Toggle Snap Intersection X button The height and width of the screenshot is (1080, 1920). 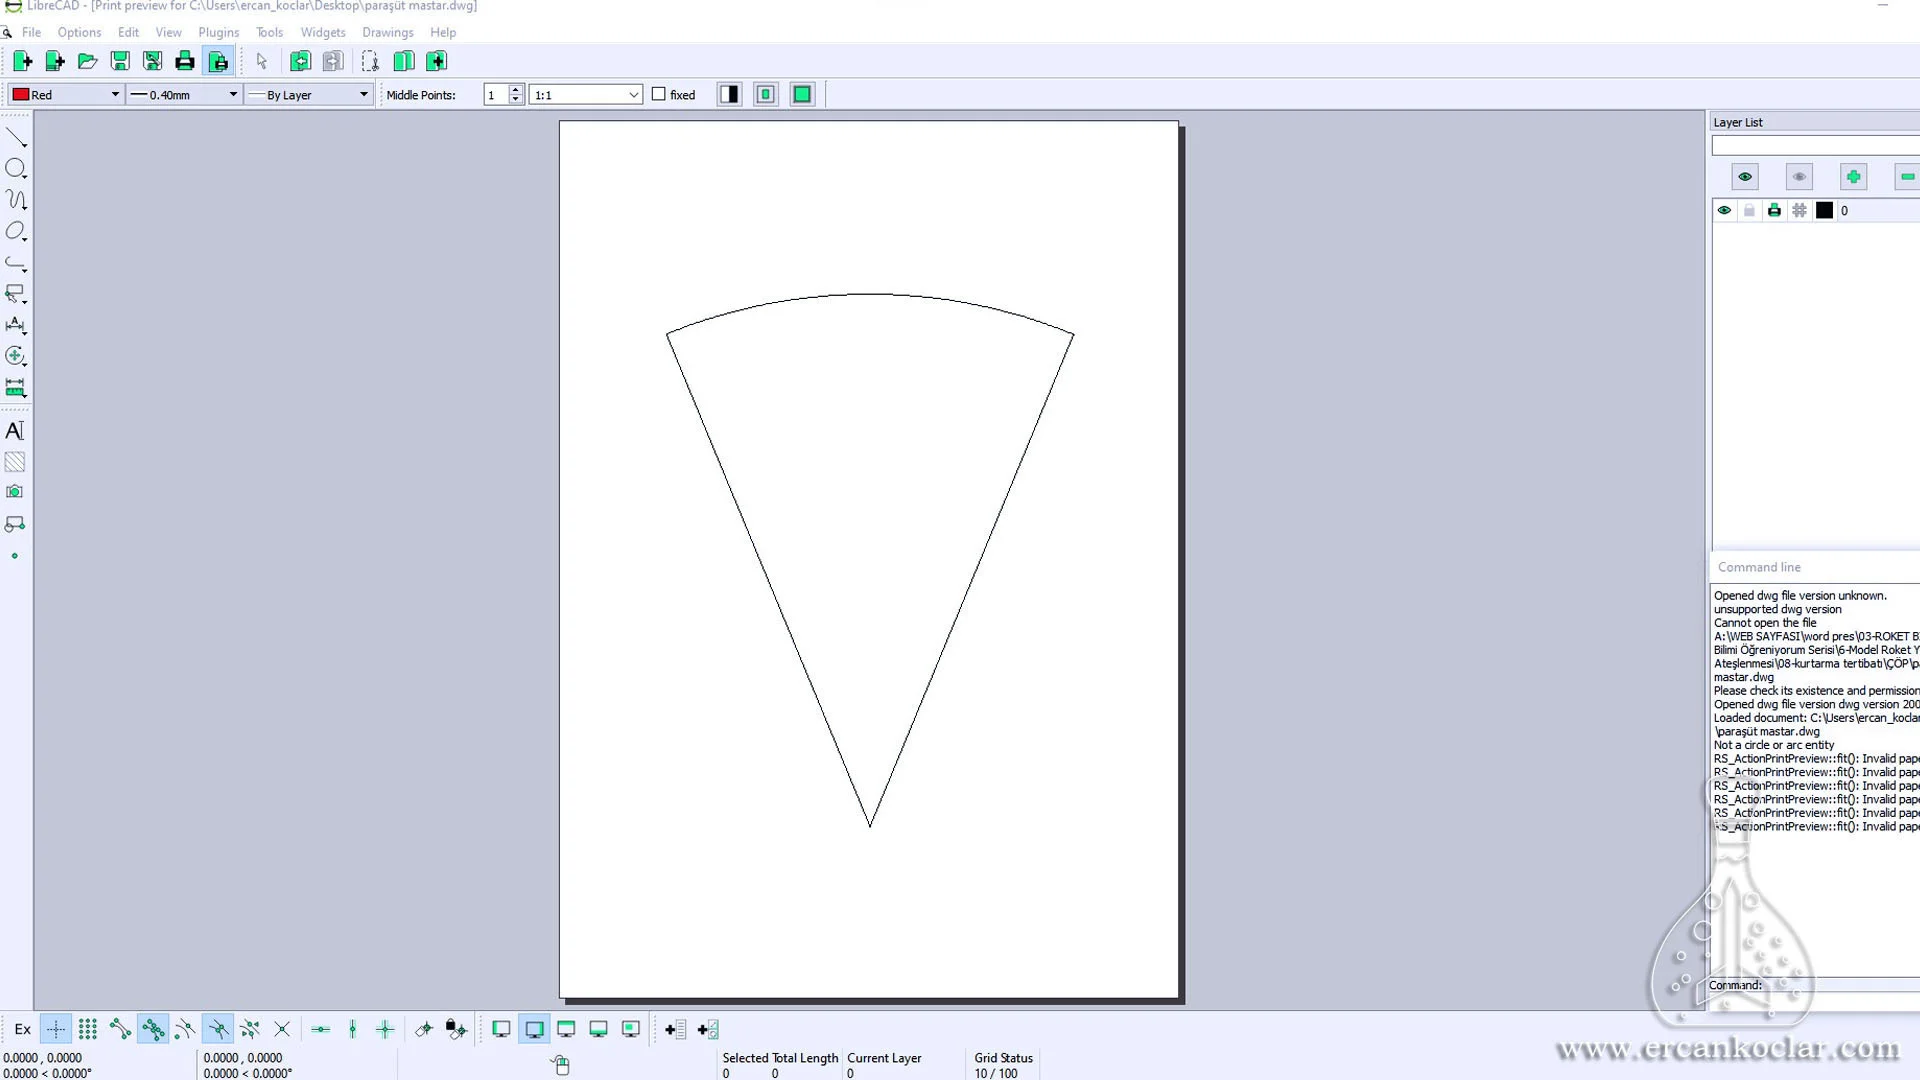[x=282, y=1029]
